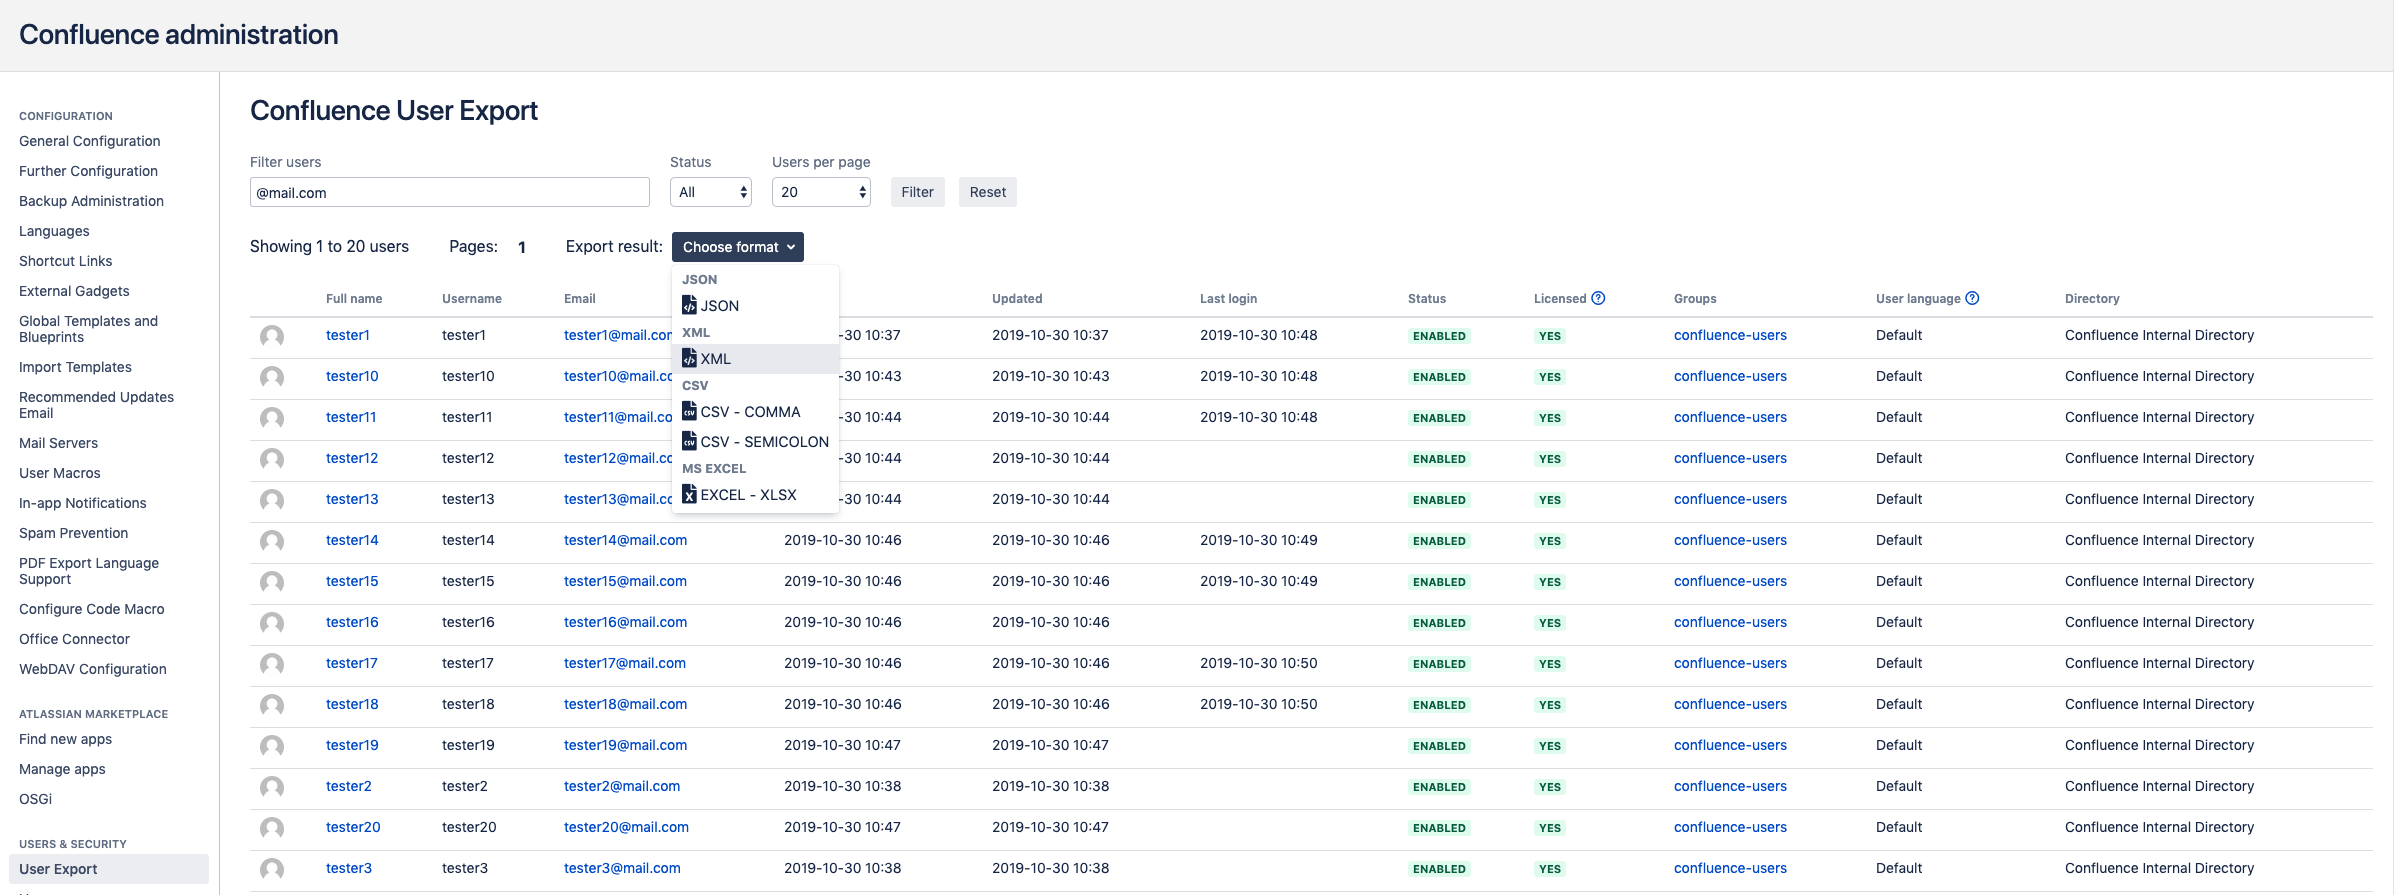Open Manage apps in the sidebar
Image resolution: width=2394 pixels, height=895 pixels.
tap(62, 769)
